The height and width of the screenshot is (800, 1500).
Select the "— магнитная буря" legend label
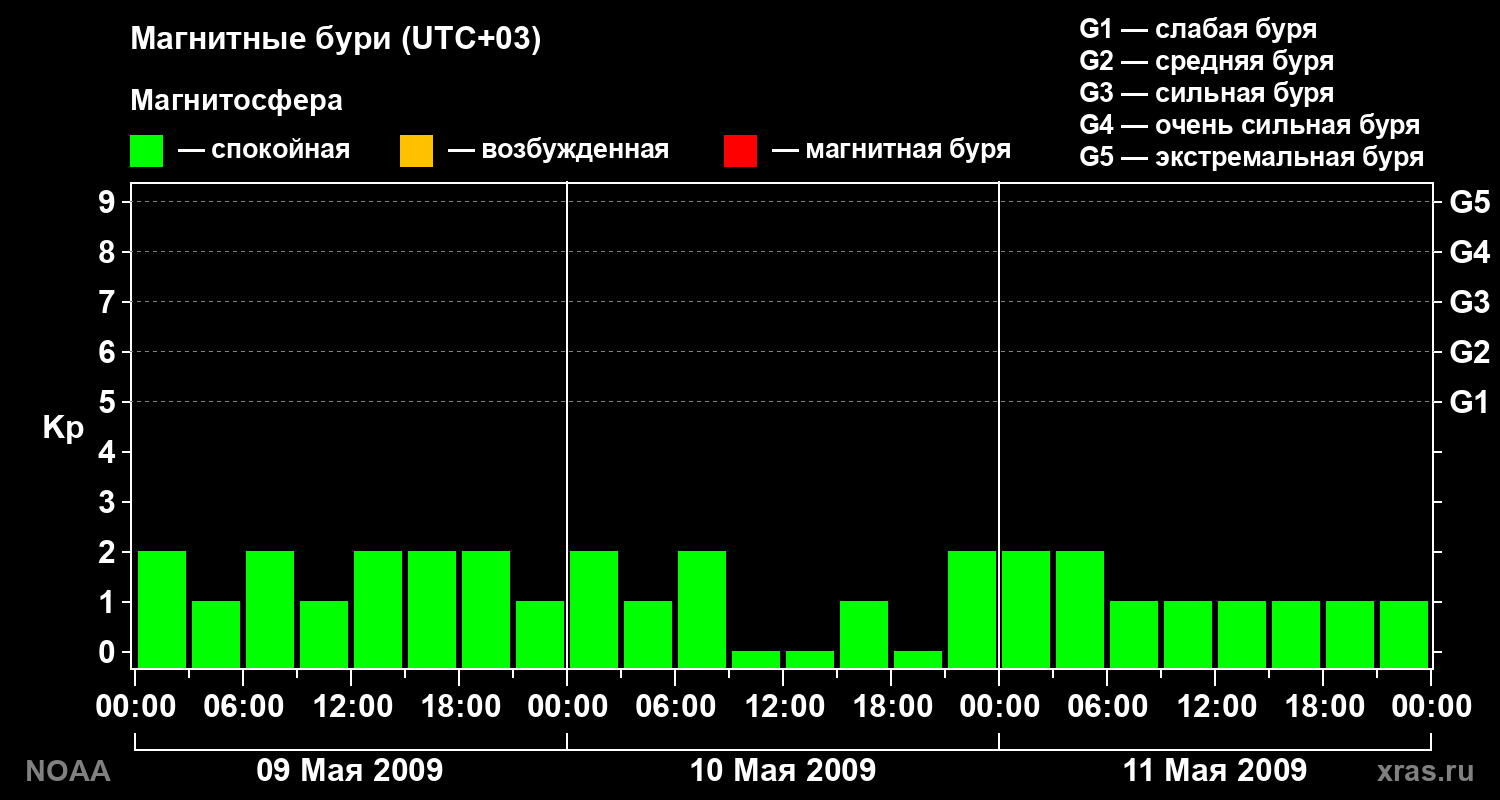[x=892, y=151]
